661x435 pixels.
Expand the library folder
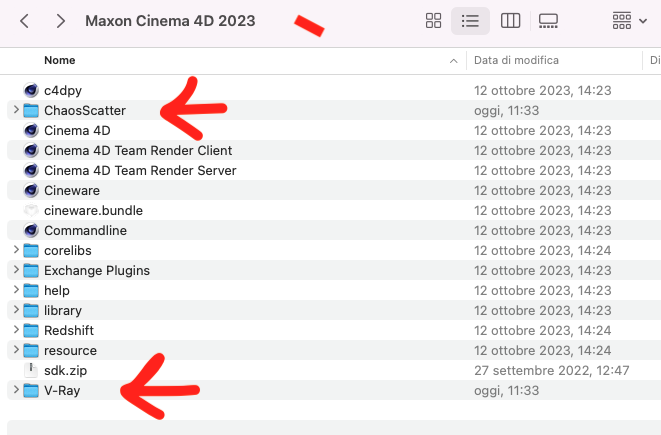coord(16,310)
